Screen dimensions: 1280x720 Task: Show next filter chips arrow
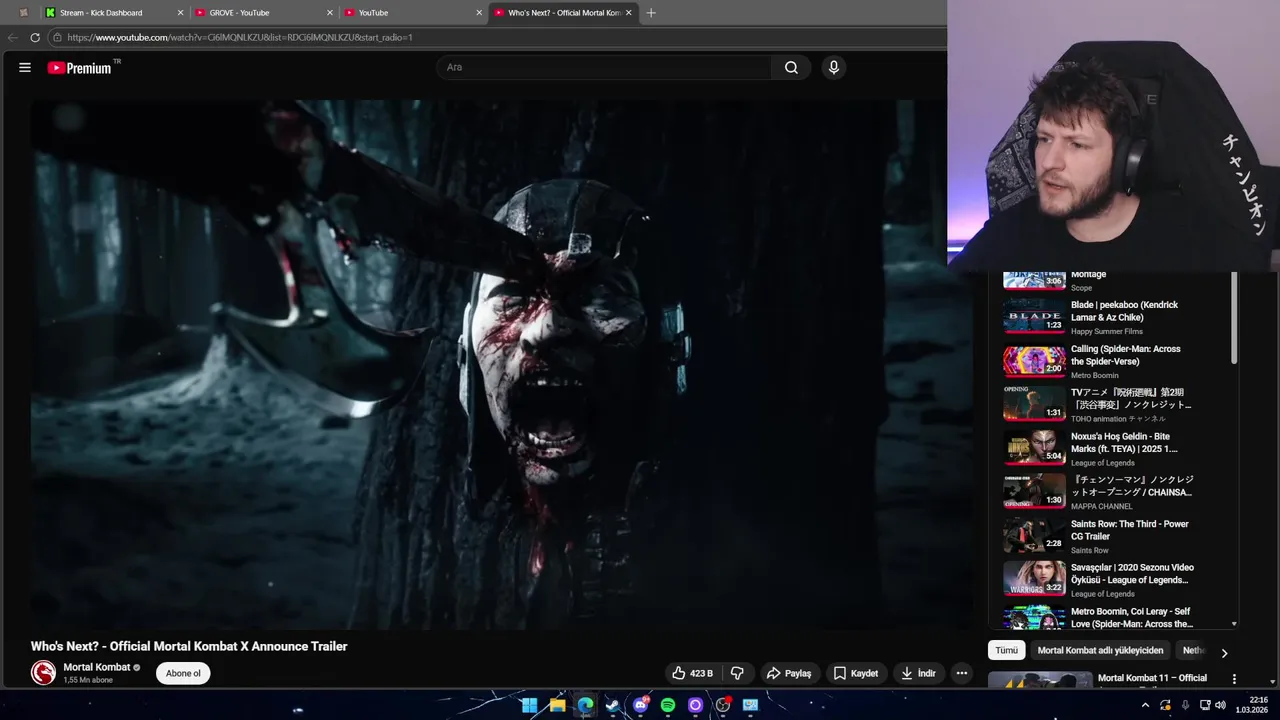pos(1224,653)
